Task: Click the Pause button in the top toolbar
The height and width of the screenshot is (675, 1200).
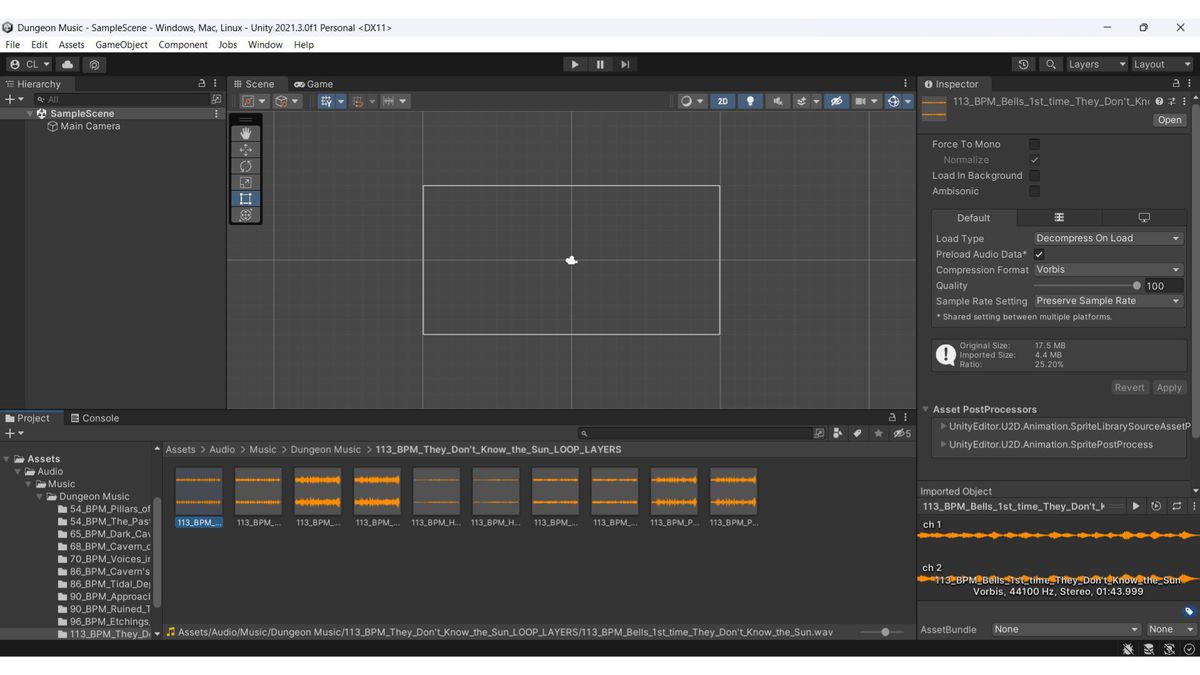Action: click(600, 64)
